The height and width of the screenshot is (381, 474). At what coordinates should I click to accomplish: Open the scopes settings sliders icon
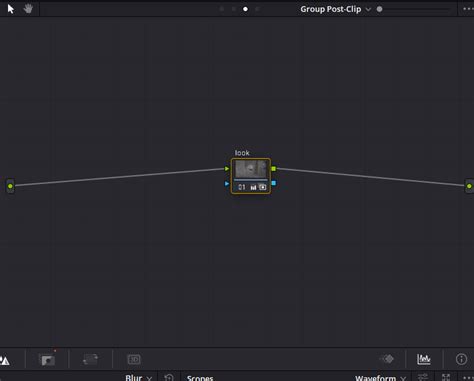pyautogui.click(x=423, y=378)
